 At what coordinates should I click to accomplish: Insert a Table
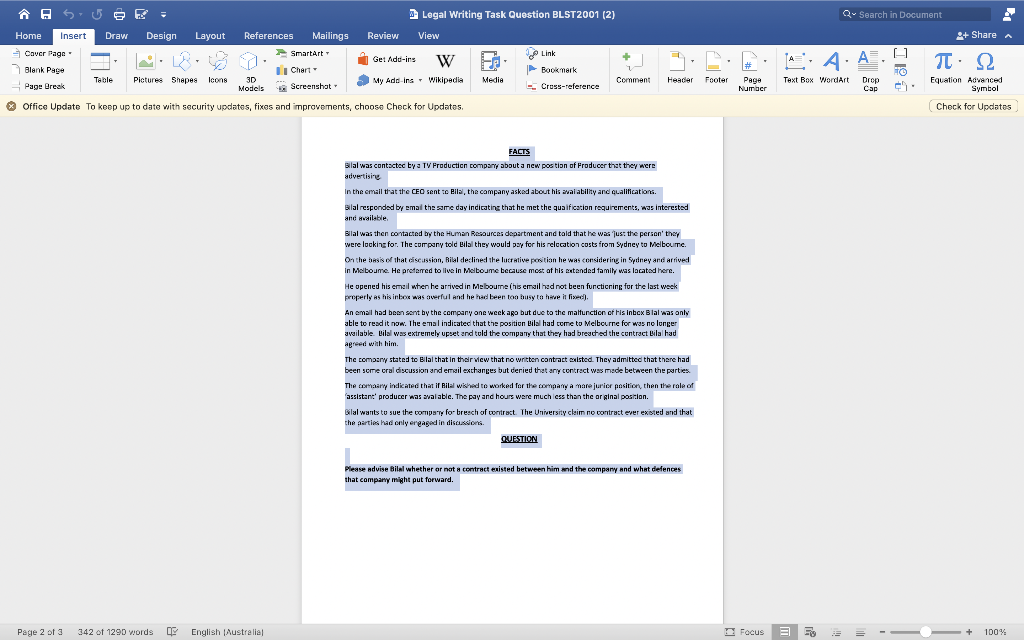(x=103, y=67)
